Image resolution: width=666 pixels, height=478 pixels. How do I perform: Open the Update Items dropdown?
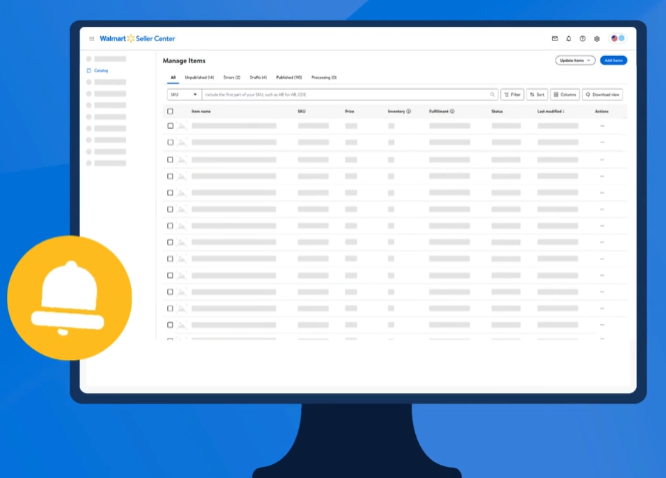tap(575, 60)
